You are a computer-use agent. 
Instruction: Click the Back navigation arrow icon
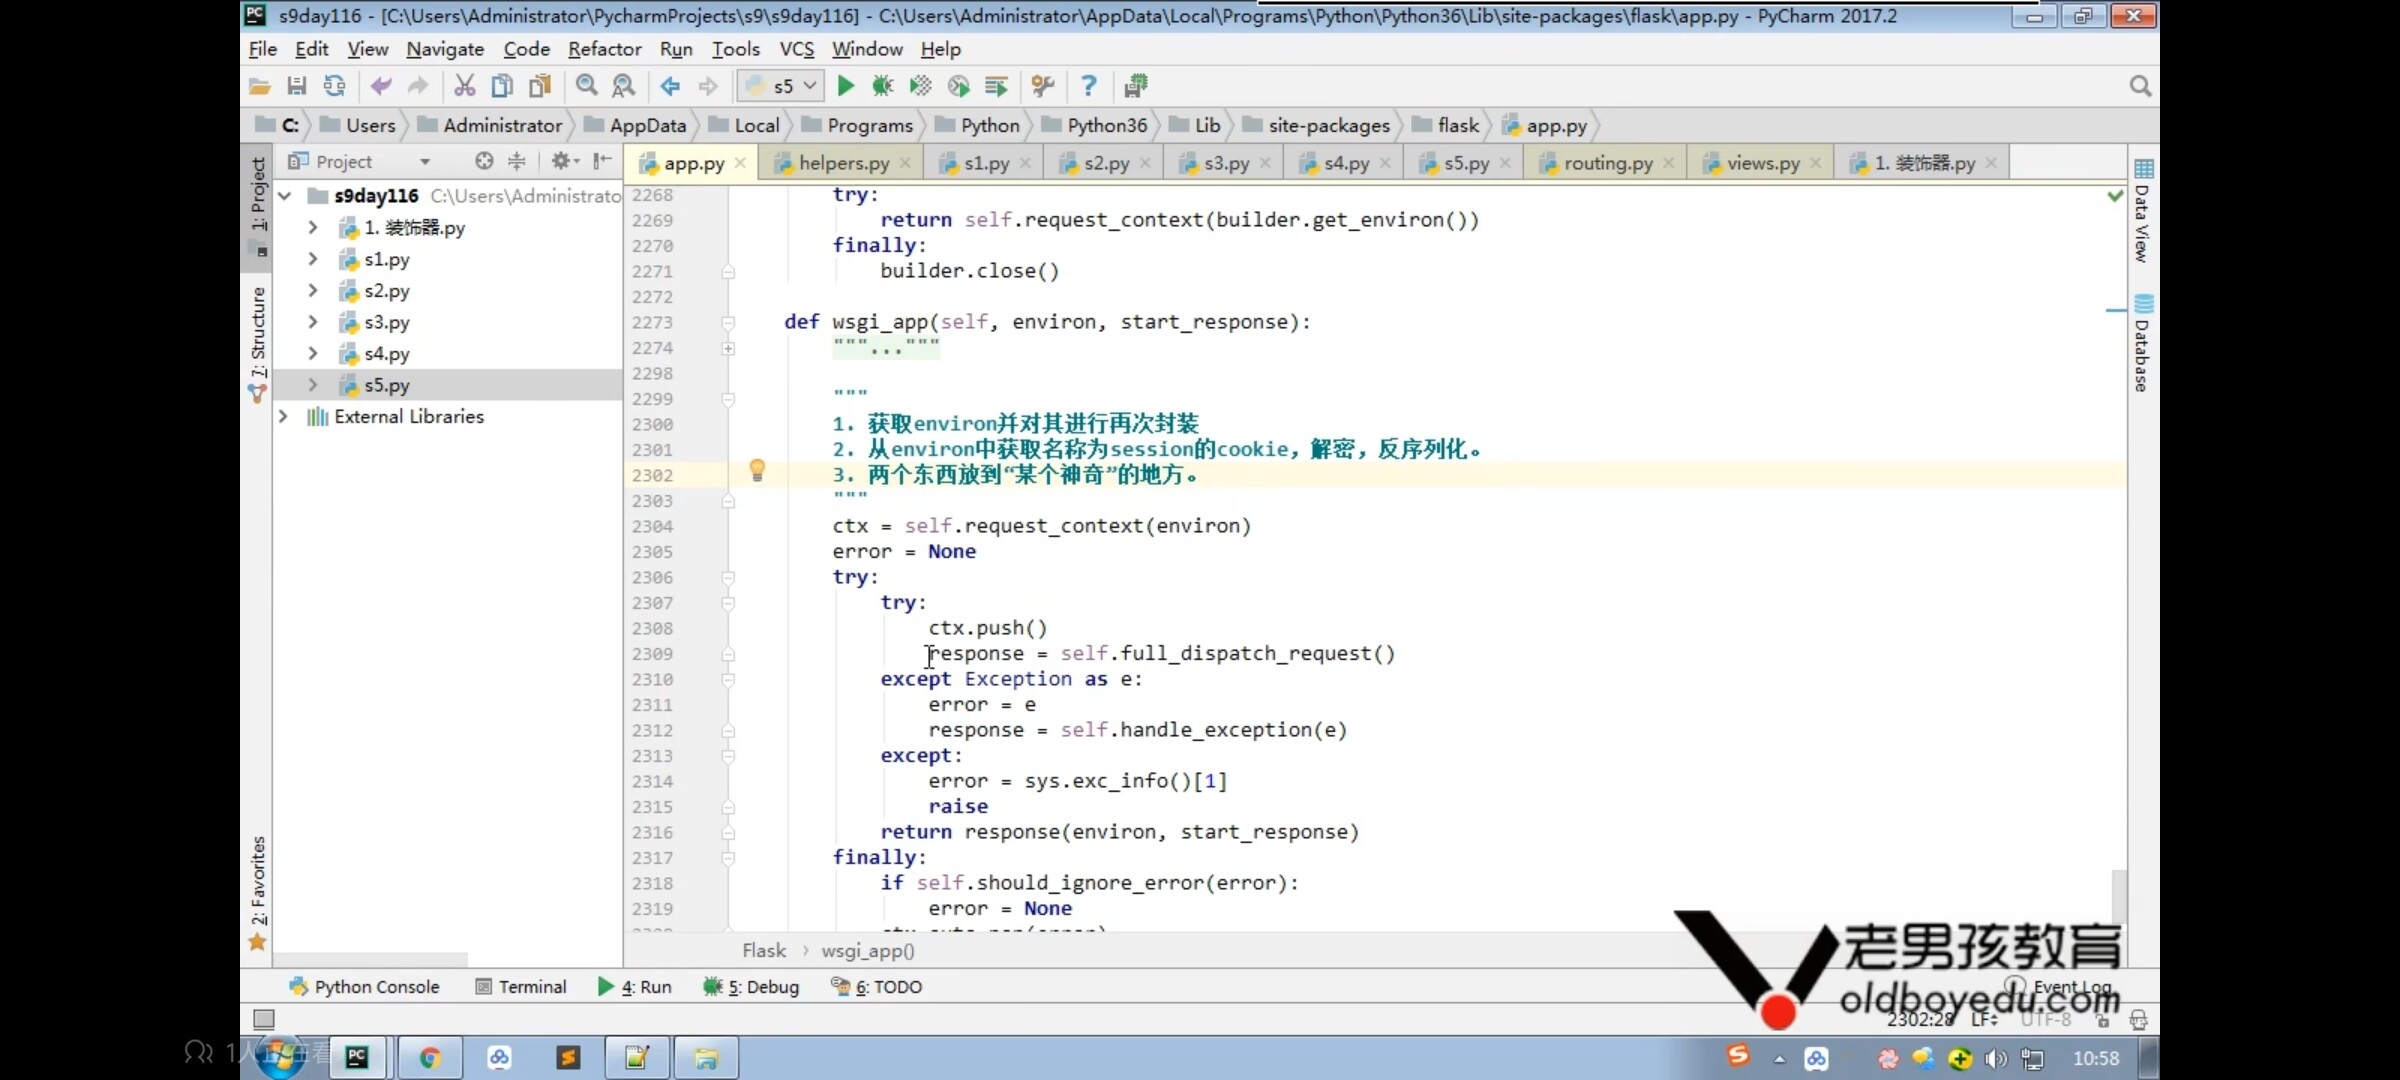670,86
